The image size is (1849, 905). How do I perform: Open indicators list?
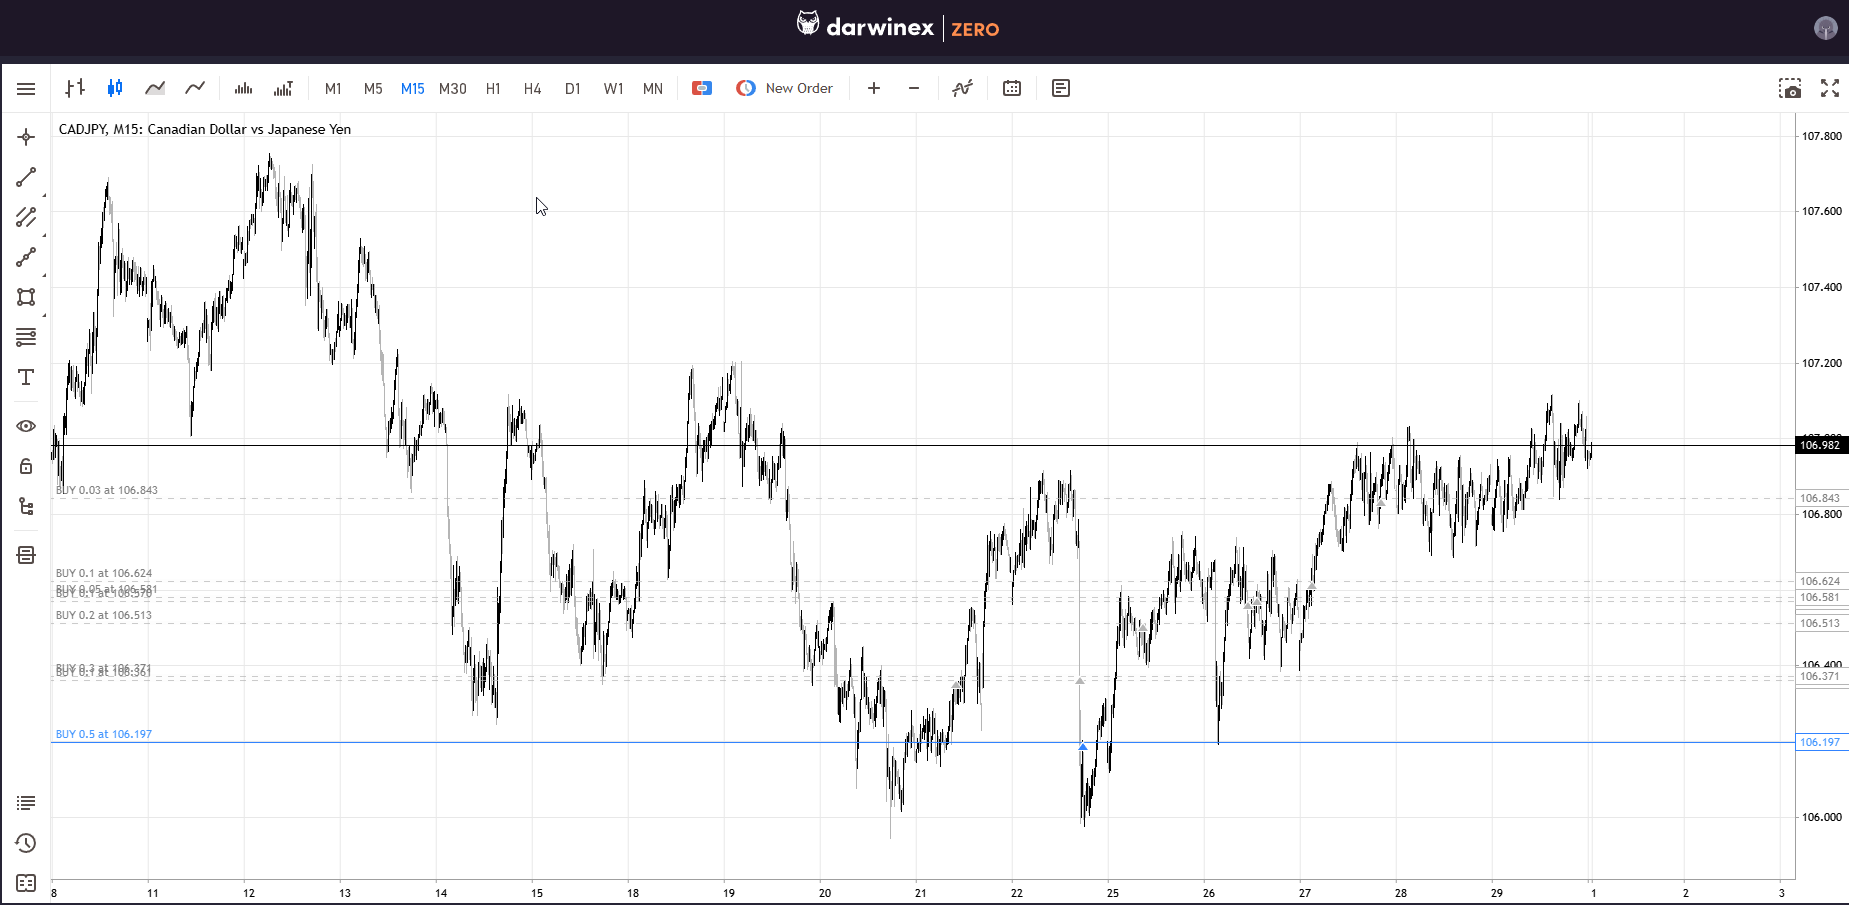coord(962,88)
